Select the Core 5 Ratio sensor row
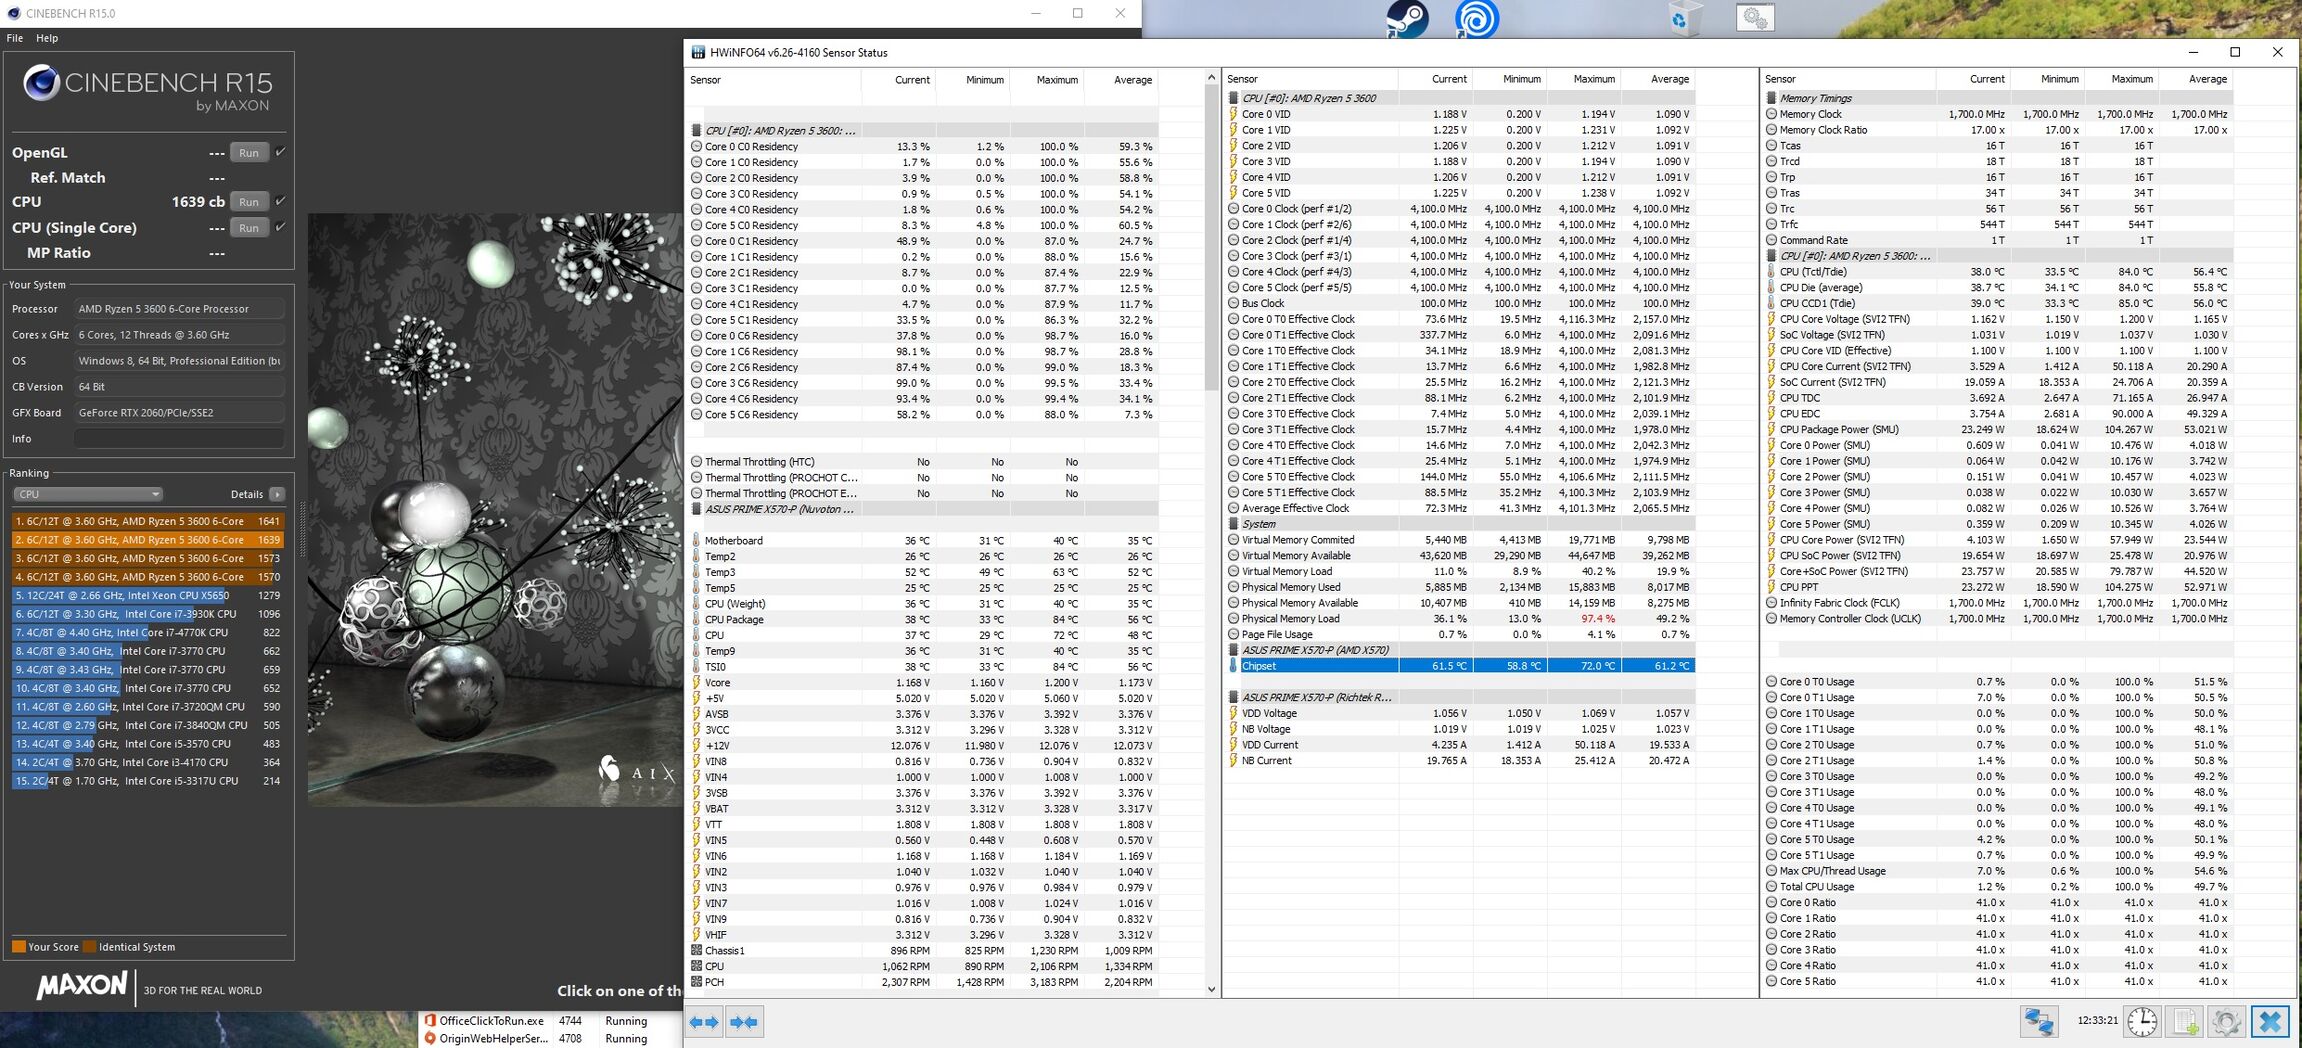The image size is (2302, 1048). [1998, 981]
